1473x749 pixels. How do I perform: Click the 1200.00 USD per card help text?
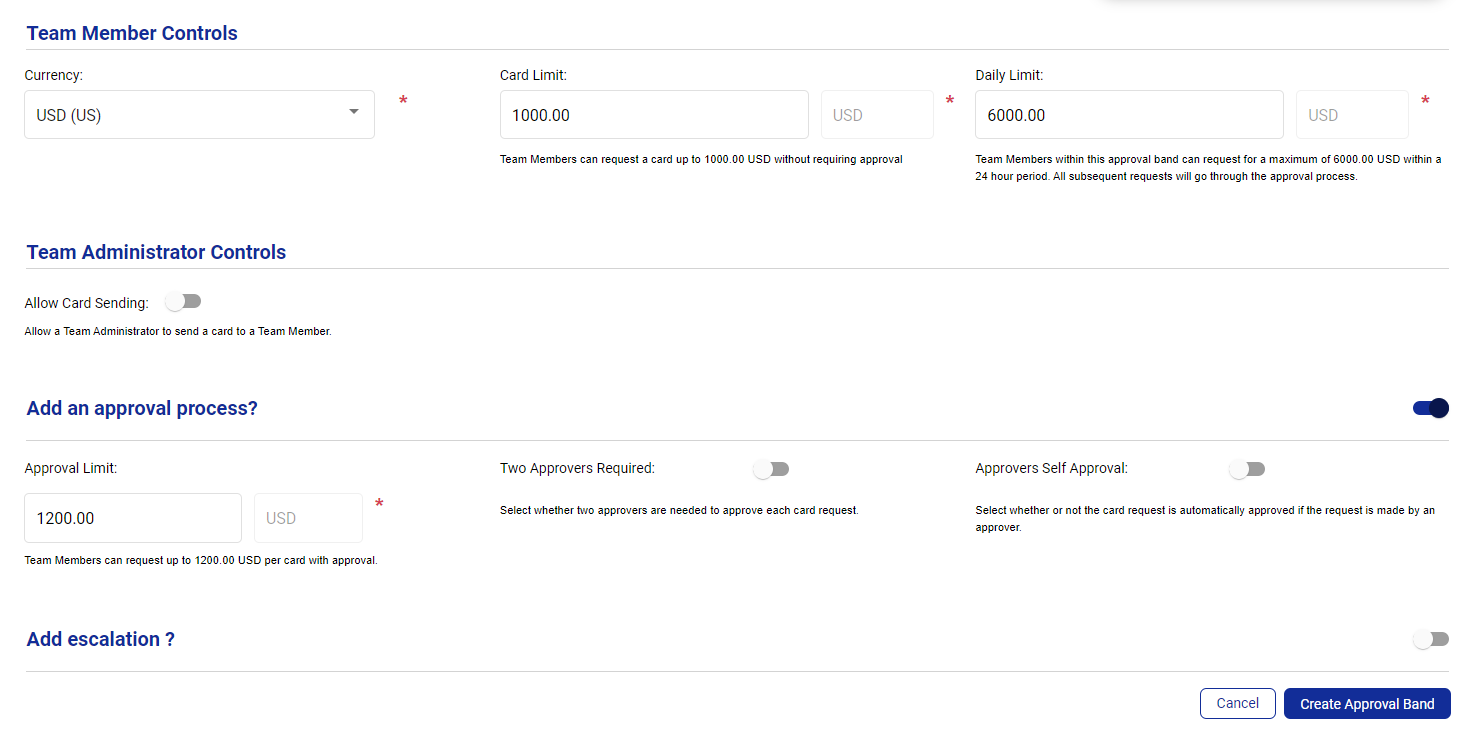(201, 560)
